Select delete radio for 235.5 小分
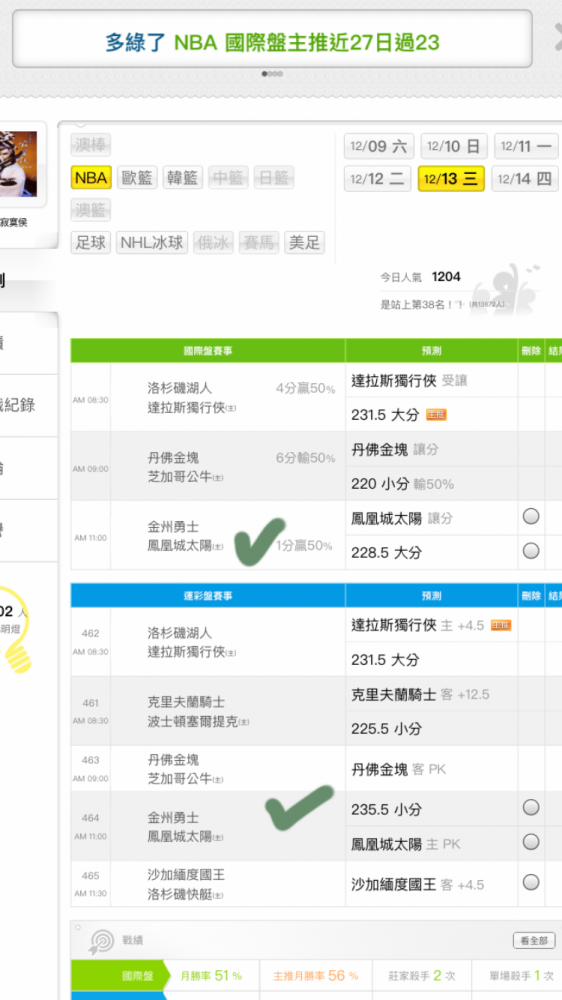The width and height of the screenshot is (562, 1000). click(531, 807)
